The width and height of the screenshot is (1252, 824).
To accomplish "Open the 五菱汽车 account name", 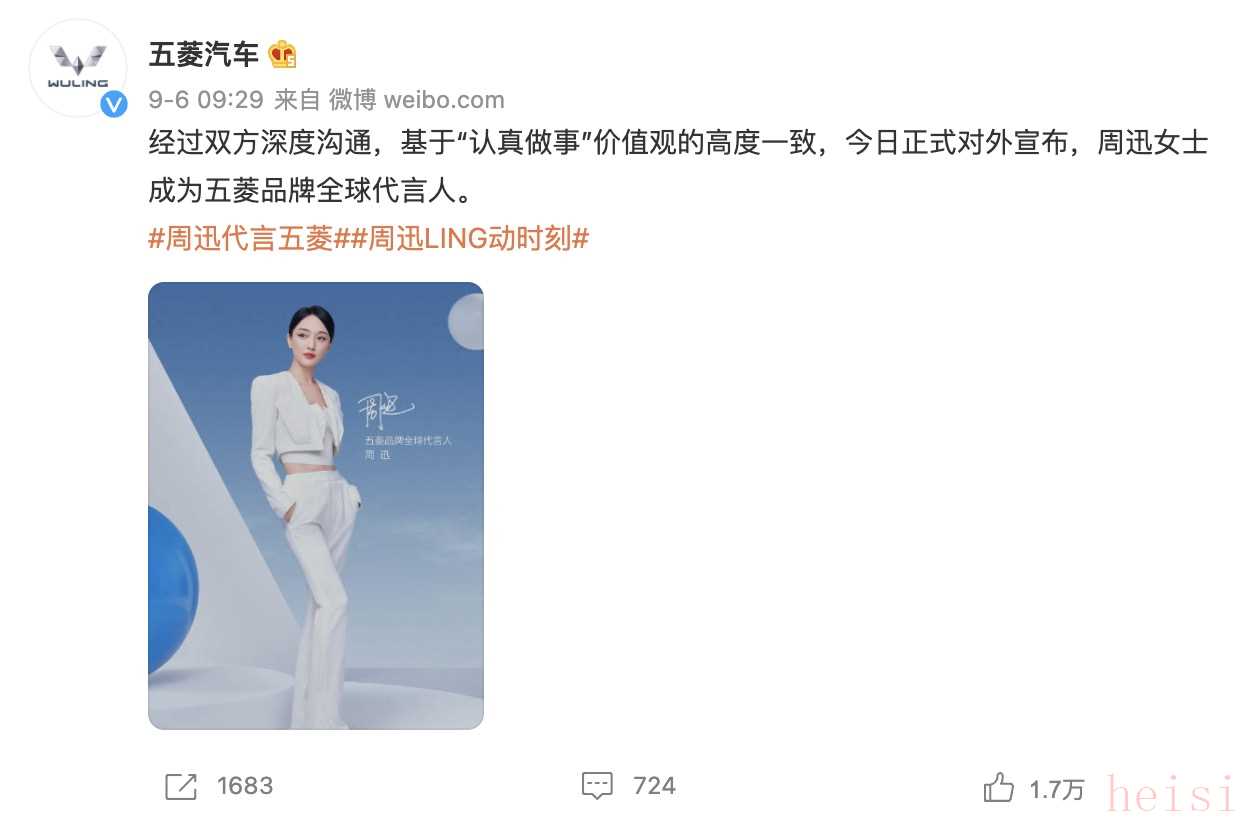I will (x=204, y=54).
